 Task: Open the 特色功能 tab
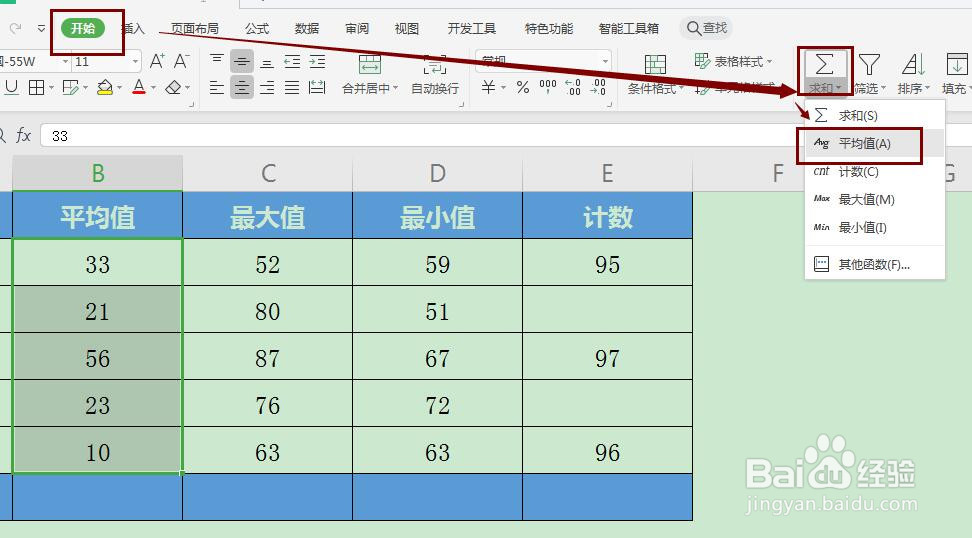point(549,29)
